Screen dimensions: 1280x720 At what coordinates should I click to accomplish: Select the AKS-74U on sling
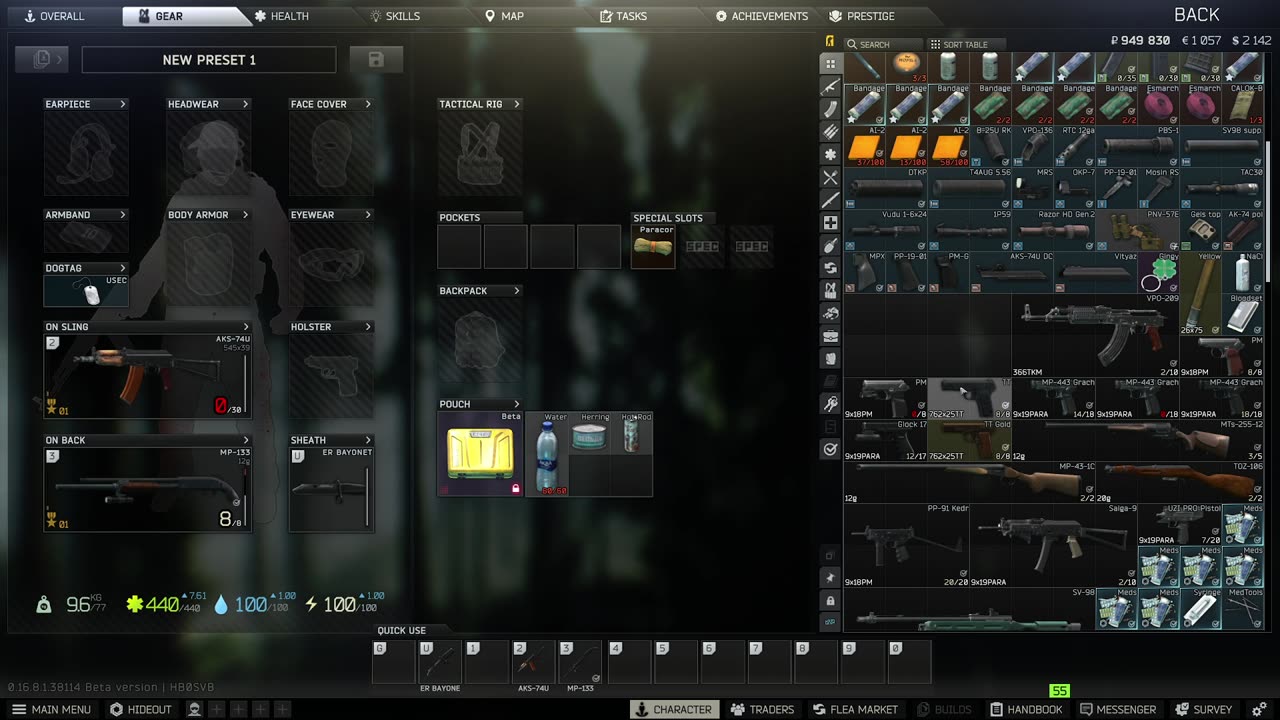click(x=147, y=376)
